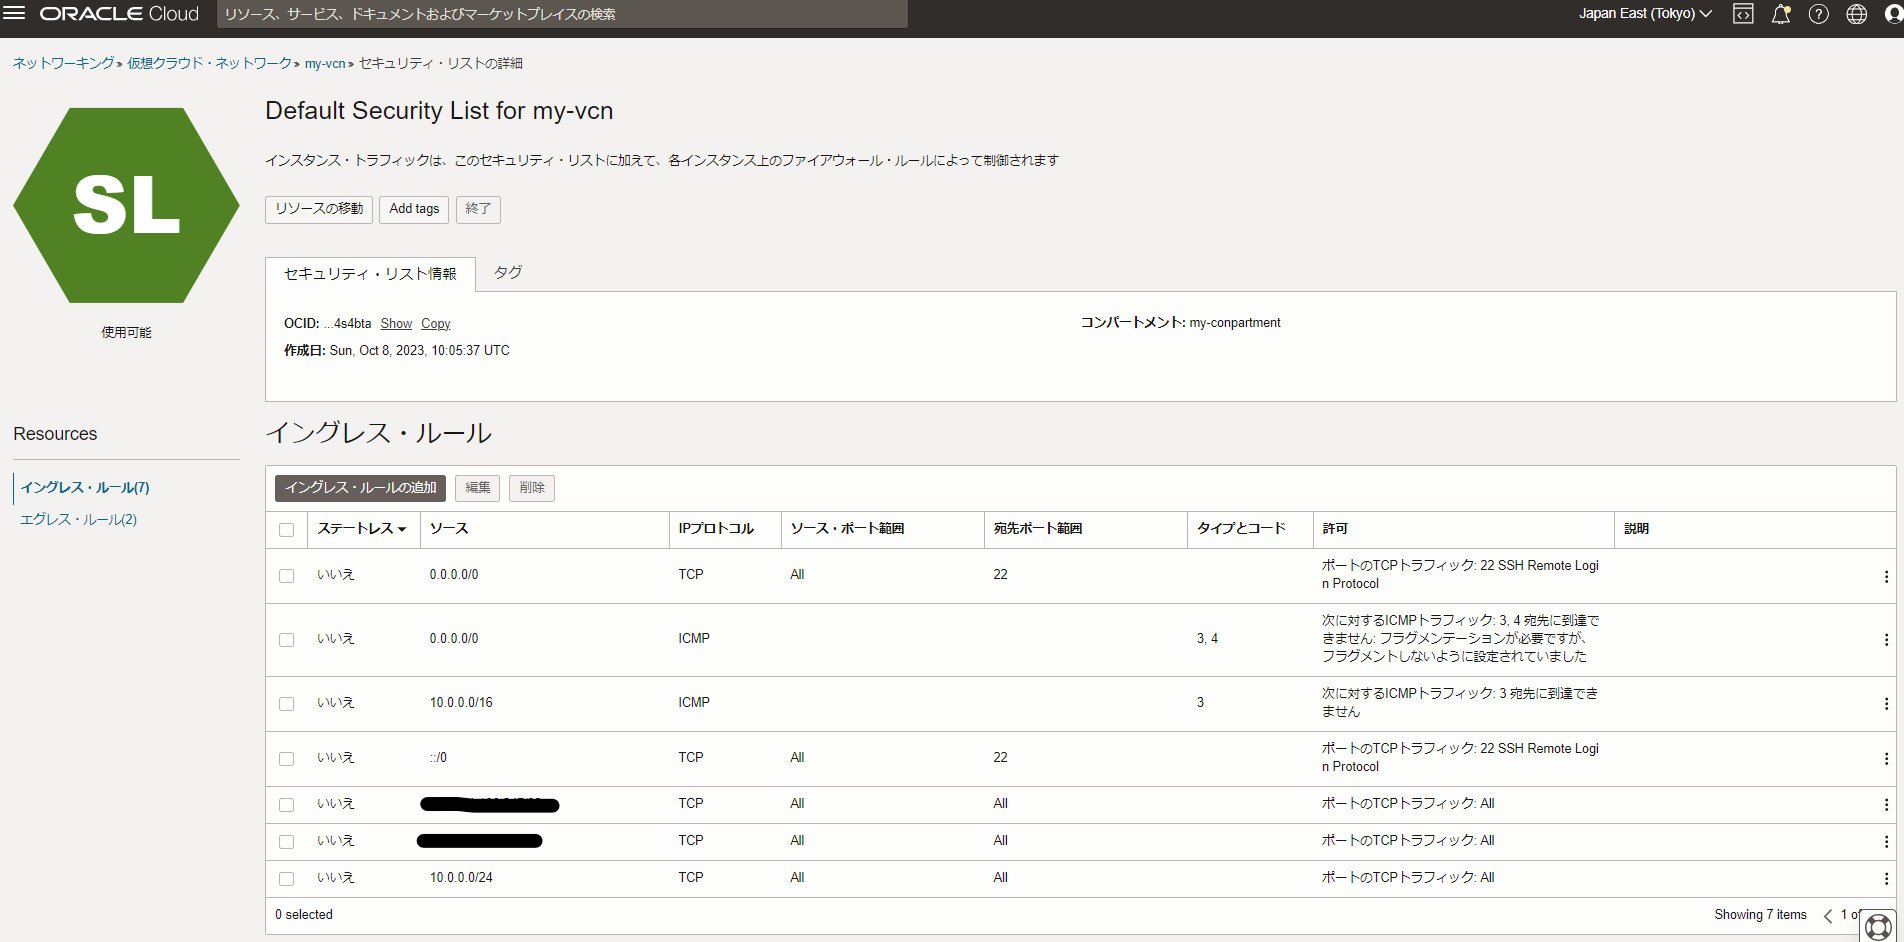
Task: Select エグレス・ルール(2) in Resources
Action: (79, 520)
